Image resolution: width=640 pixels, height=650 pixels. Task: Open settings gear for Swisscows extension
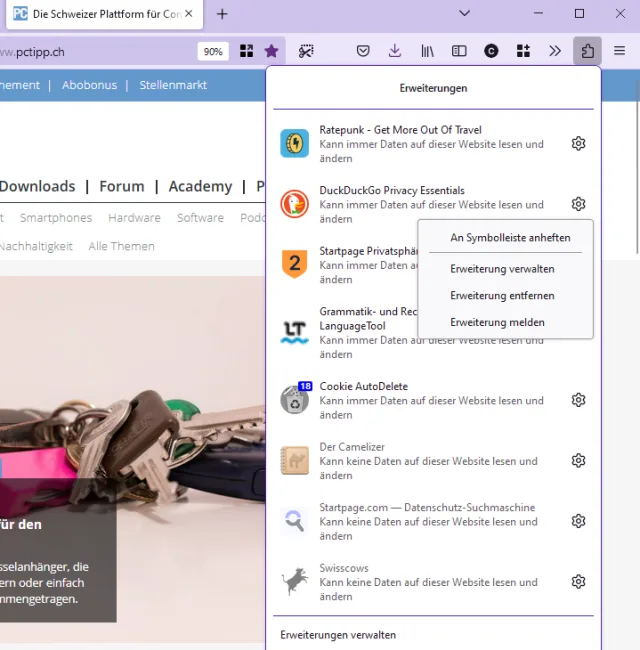[578, 582]
